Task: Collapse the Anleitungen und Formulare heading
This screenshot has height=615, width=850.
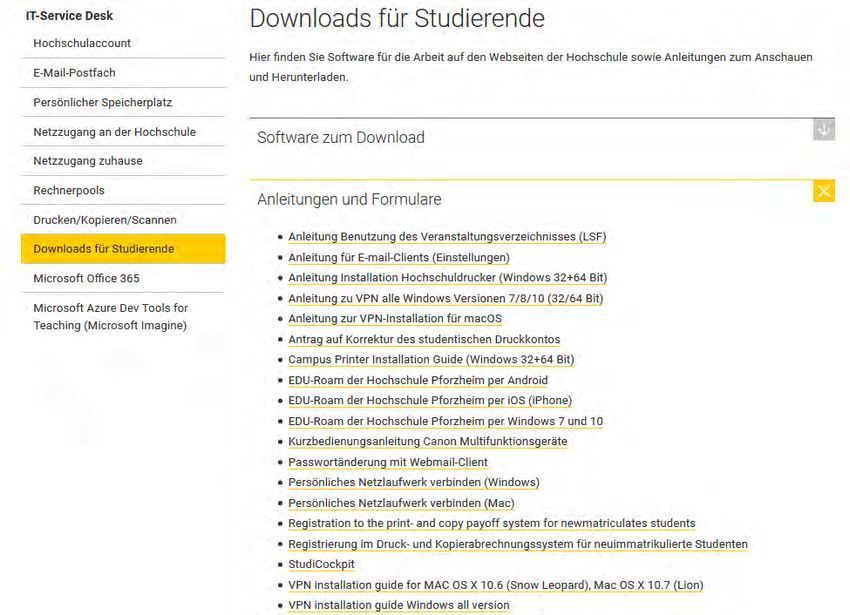Action: pyautogui.click(x=349, y=200)
